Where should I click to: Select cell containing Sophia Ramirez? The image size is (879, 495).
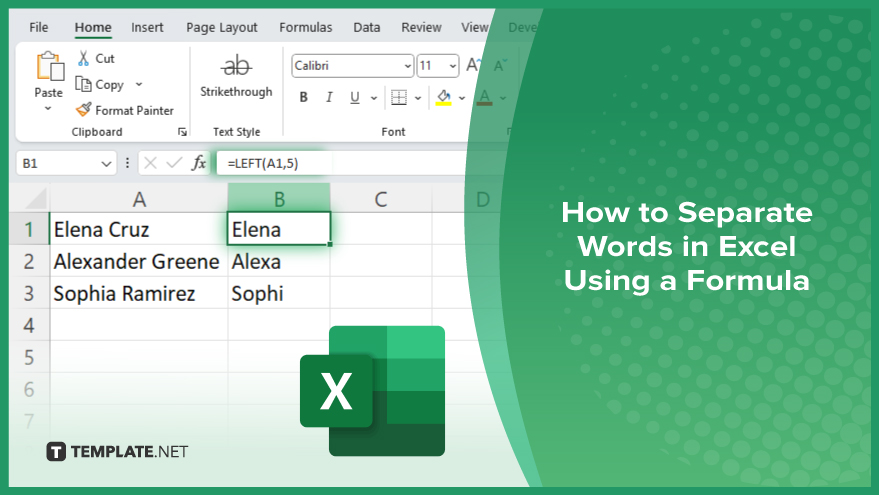(139, 293)
